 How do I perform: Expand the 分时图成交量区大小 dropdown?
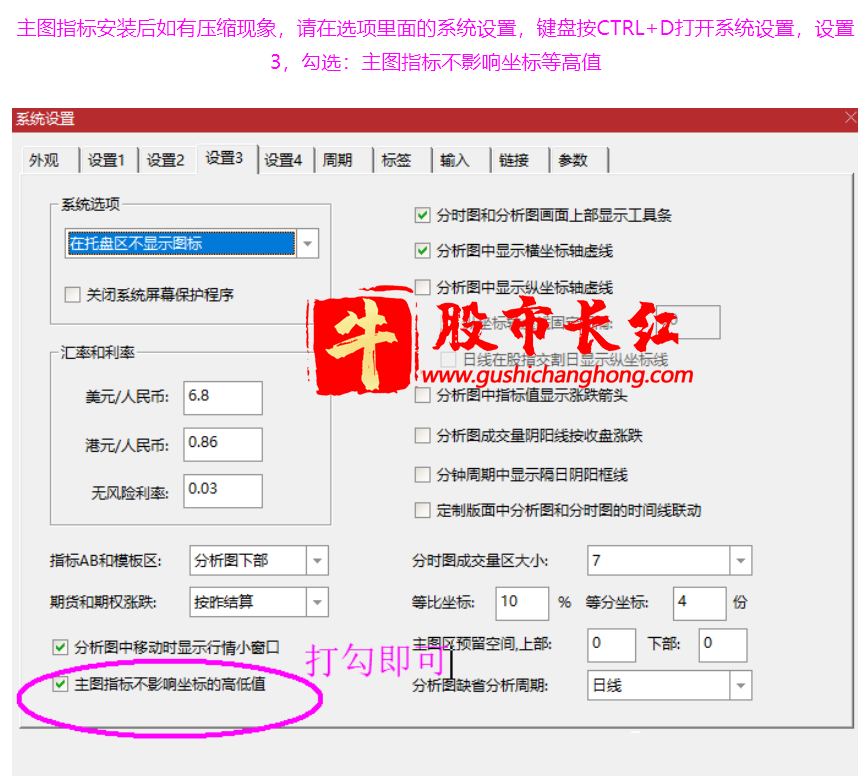coord(741,560)
